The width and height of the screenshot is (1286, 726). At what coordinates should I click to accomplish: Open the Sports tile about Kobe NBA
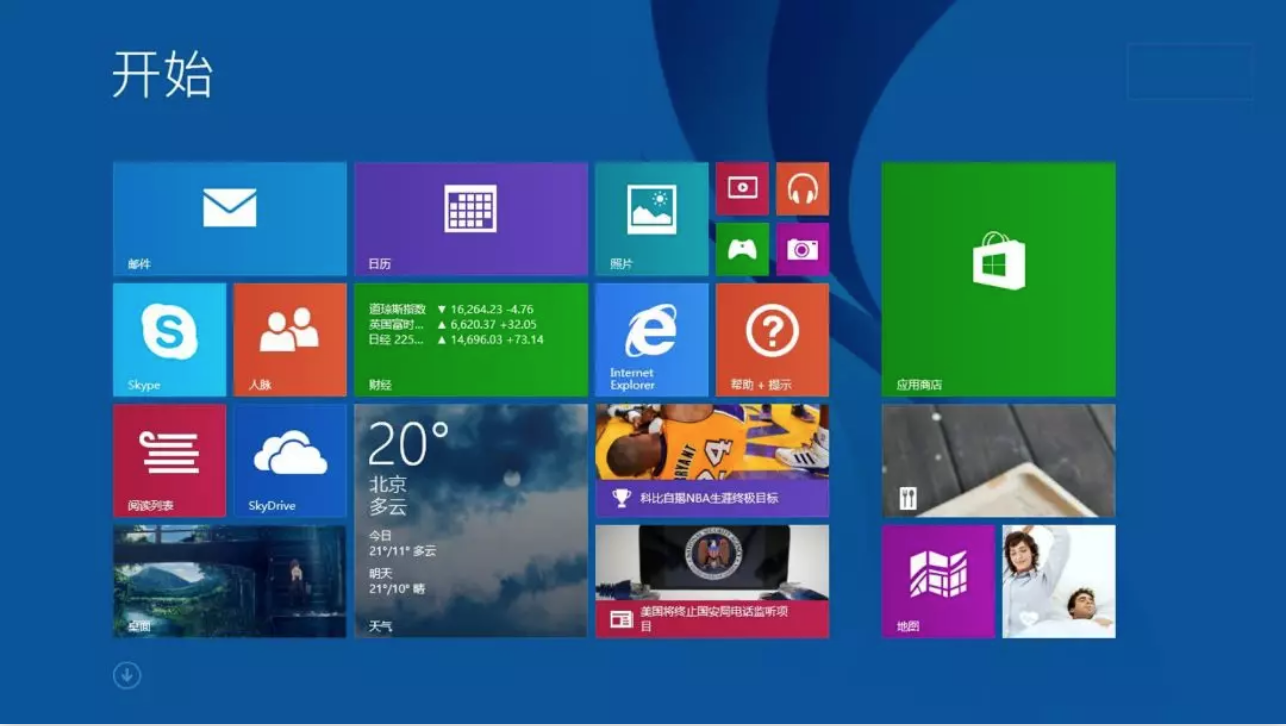point(712,461)
